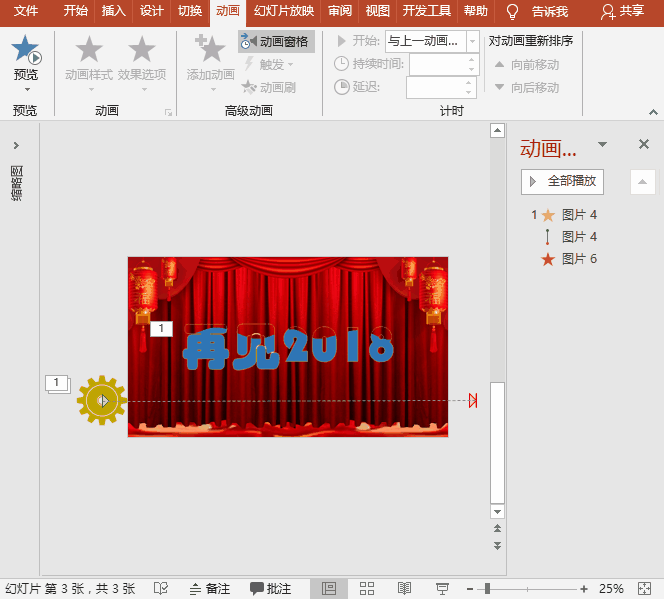Switch to the 开发工具 tab
Image resolution: width=664 pixels, height=599 pixels.
coord(426,11)
